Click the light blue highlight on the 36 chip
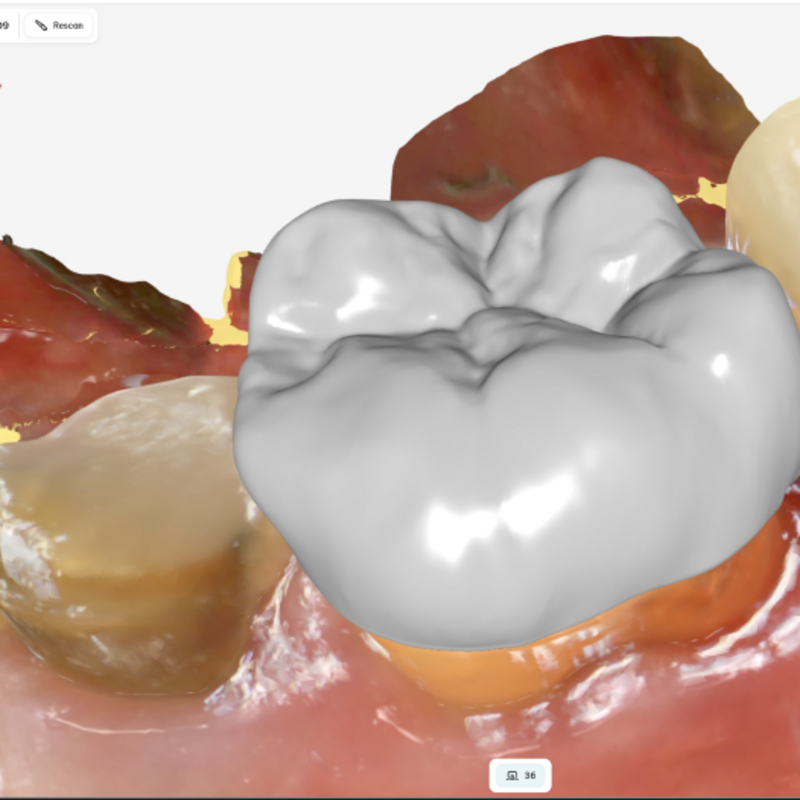Viewport: 800px width, 800px height. [522, 777]
